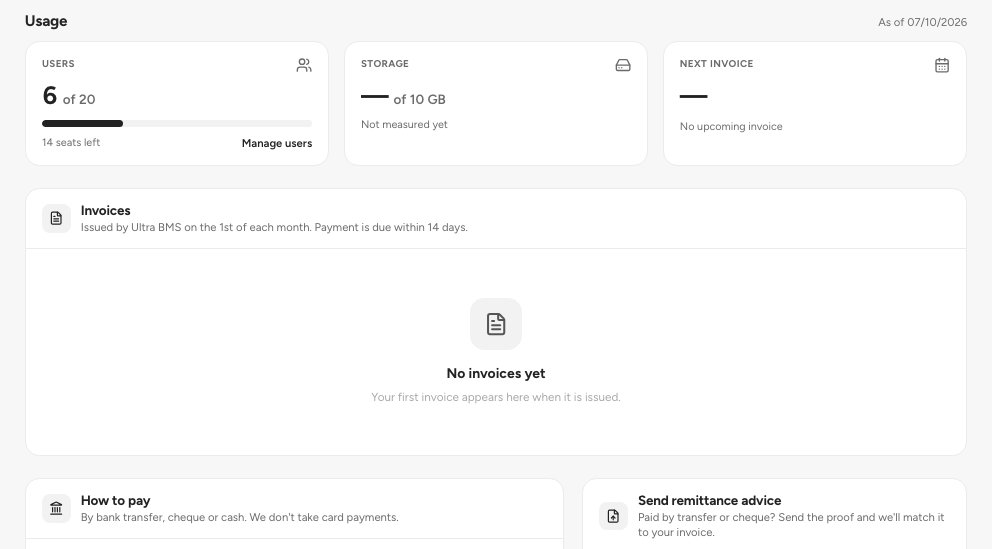This screenshot has width=992, height=549.
Task: Click the 'Invoices' section heading
Action: (106, 211)
